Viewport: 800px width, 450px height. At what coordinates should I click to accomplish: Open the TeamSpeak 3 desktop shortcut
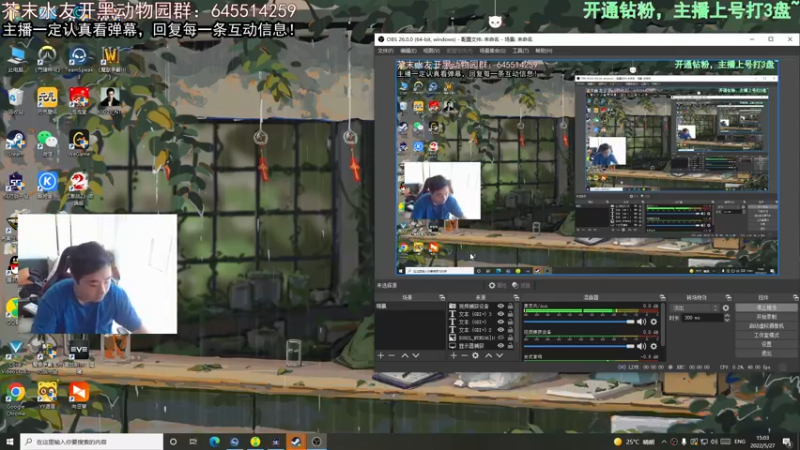tap(79, 60)
